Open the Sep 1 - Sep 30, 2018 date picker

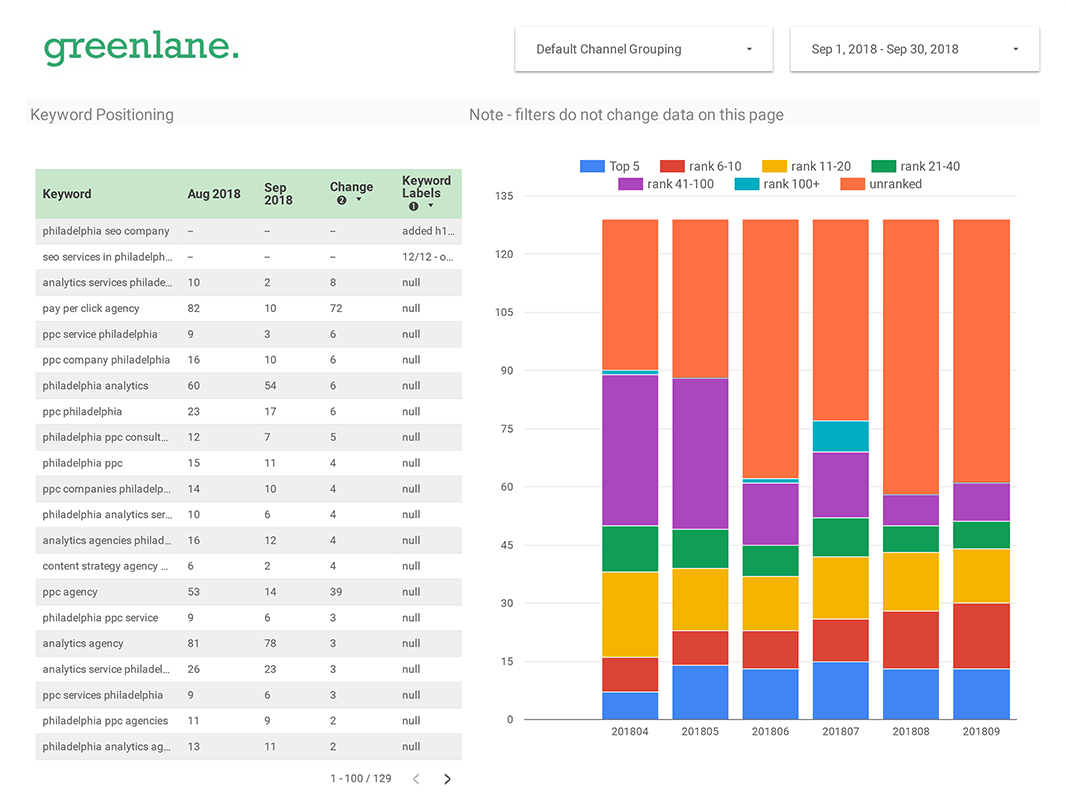914,49
